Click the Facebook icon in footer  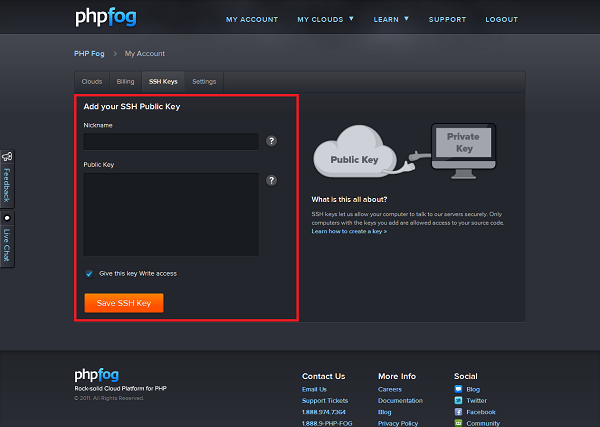click(x=458, y=412)
